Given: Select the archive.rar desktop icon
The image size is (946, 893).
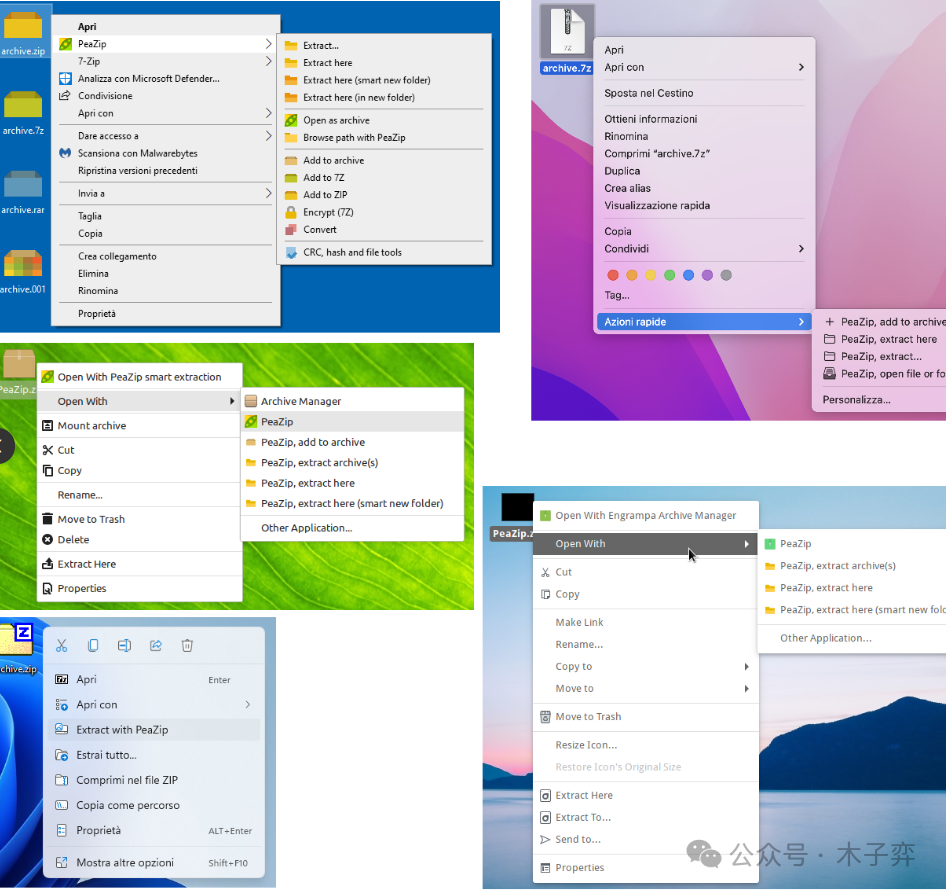Looking at the screenshot, I should point(23,188).
